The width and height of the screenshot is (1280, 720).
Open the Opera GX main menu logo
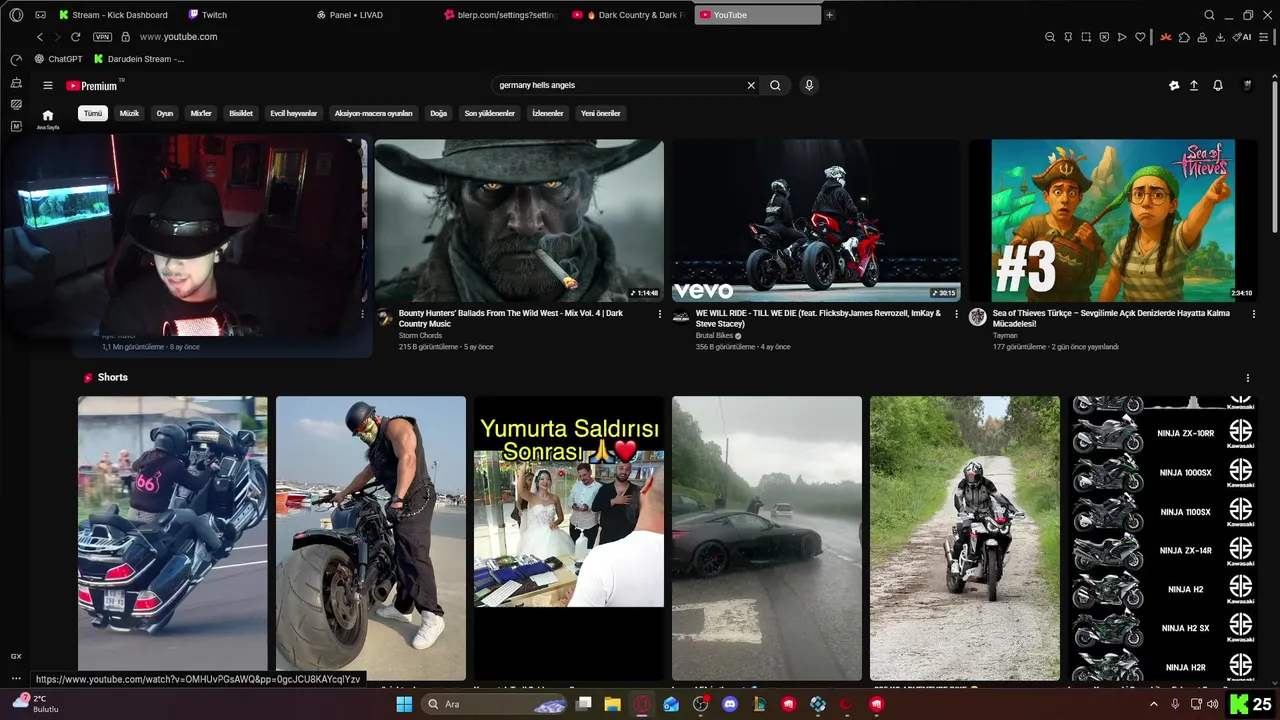click(16, 15)
